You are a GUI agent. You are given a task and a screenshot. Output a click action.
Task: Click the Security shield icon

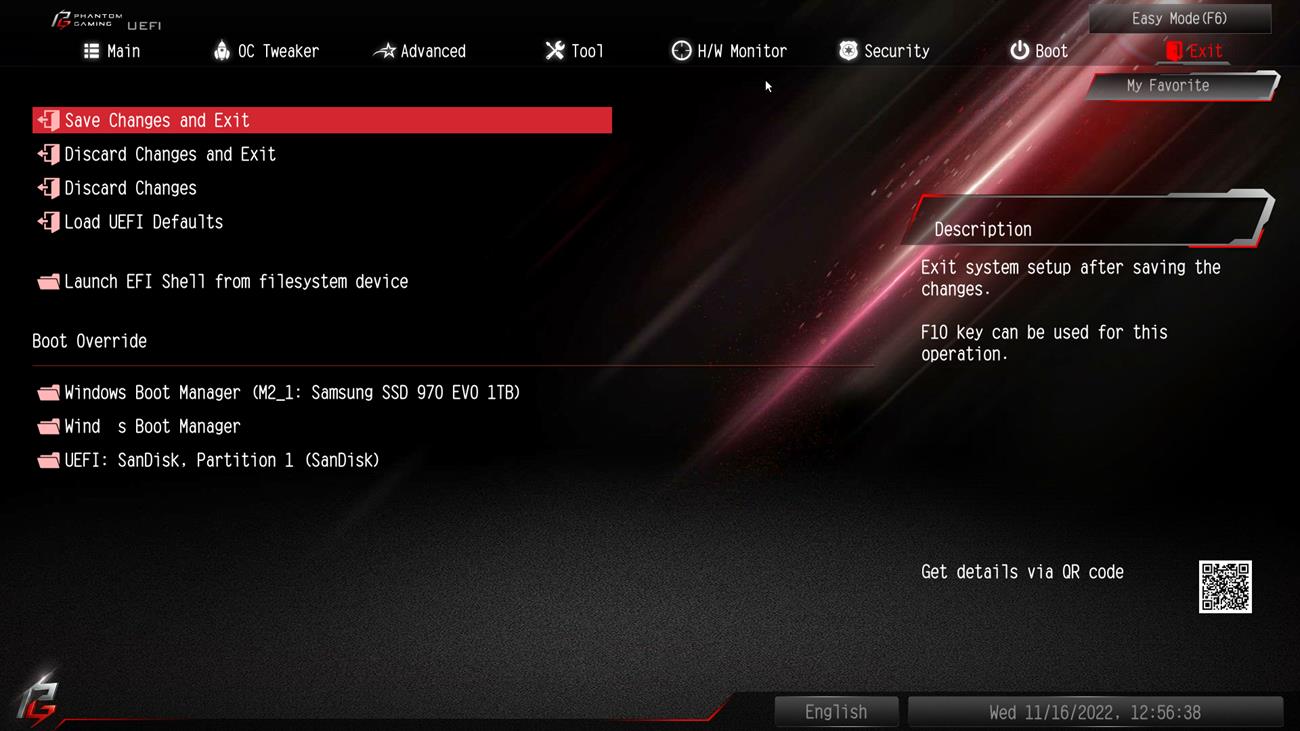[x=848, y=51]
